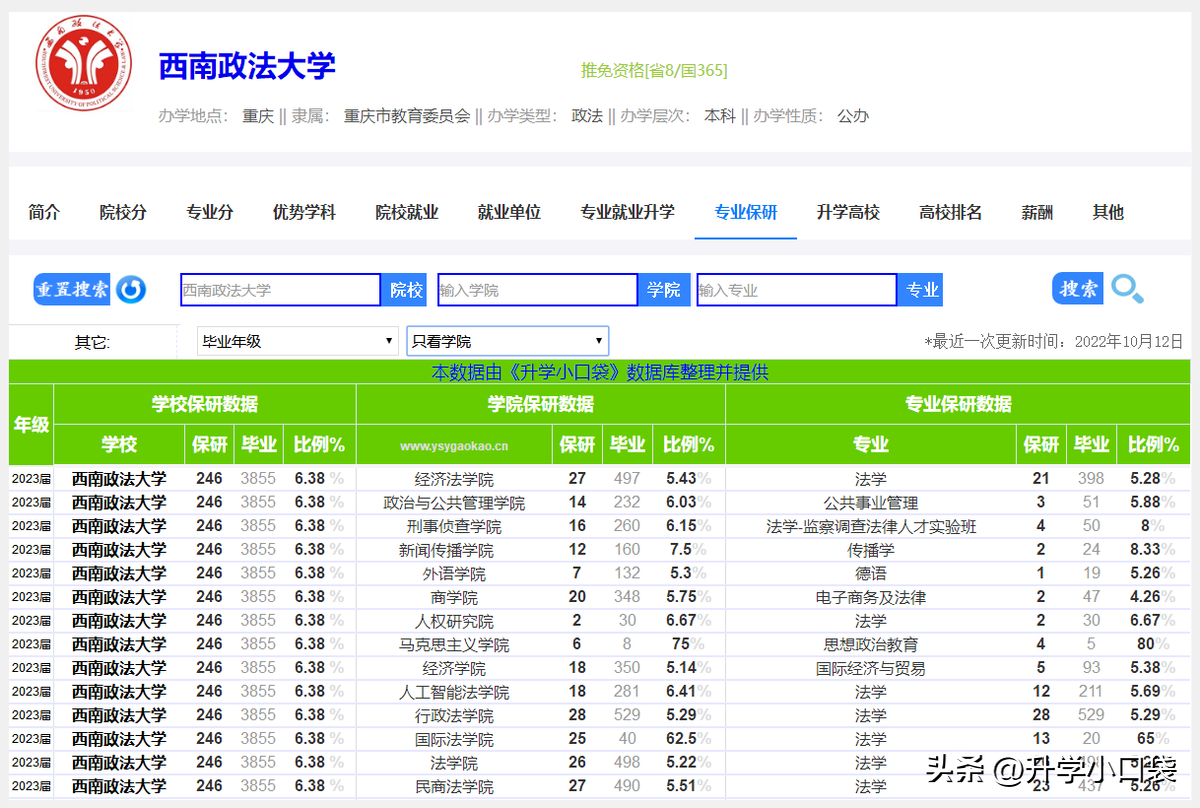Click the 国际法学院 cell

click(454, 740)
